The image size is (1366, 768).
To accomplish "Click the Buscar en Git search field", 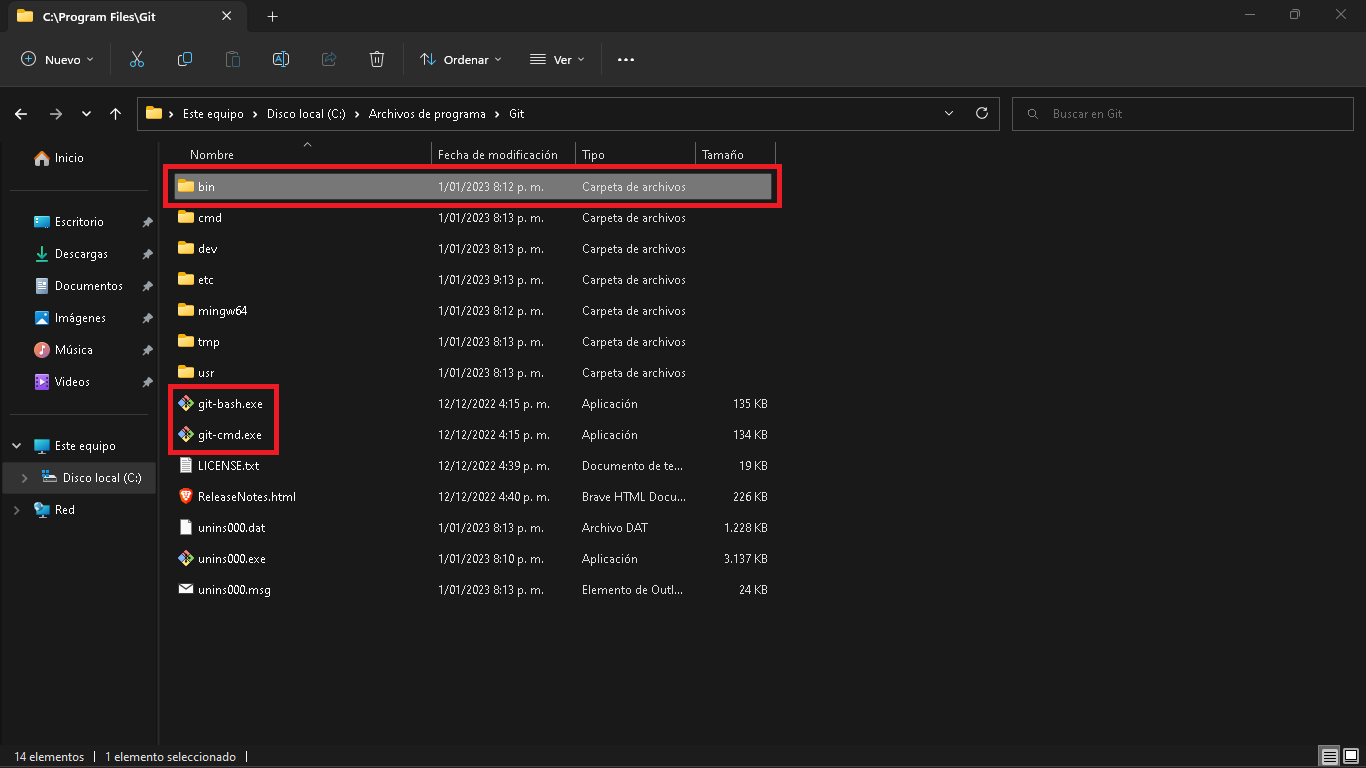I will pyautogui.click(x=1183, y=114).
